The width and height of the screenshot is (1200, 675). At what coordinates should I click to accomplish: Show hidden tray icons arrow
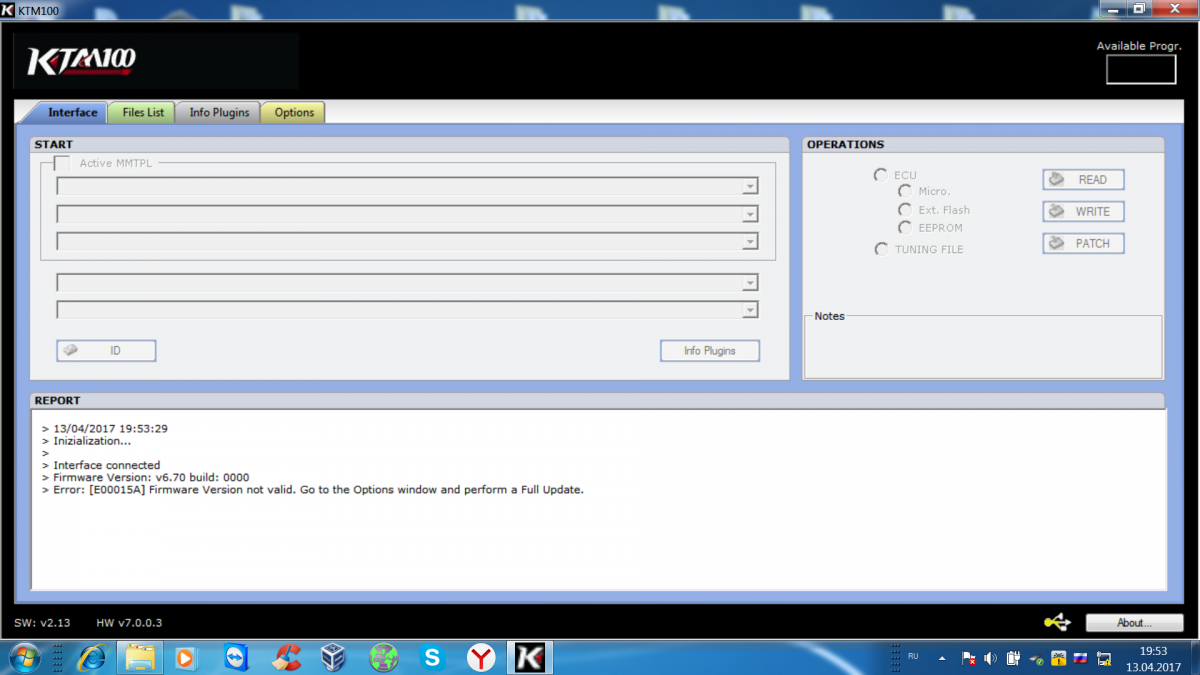coord(941,658)
